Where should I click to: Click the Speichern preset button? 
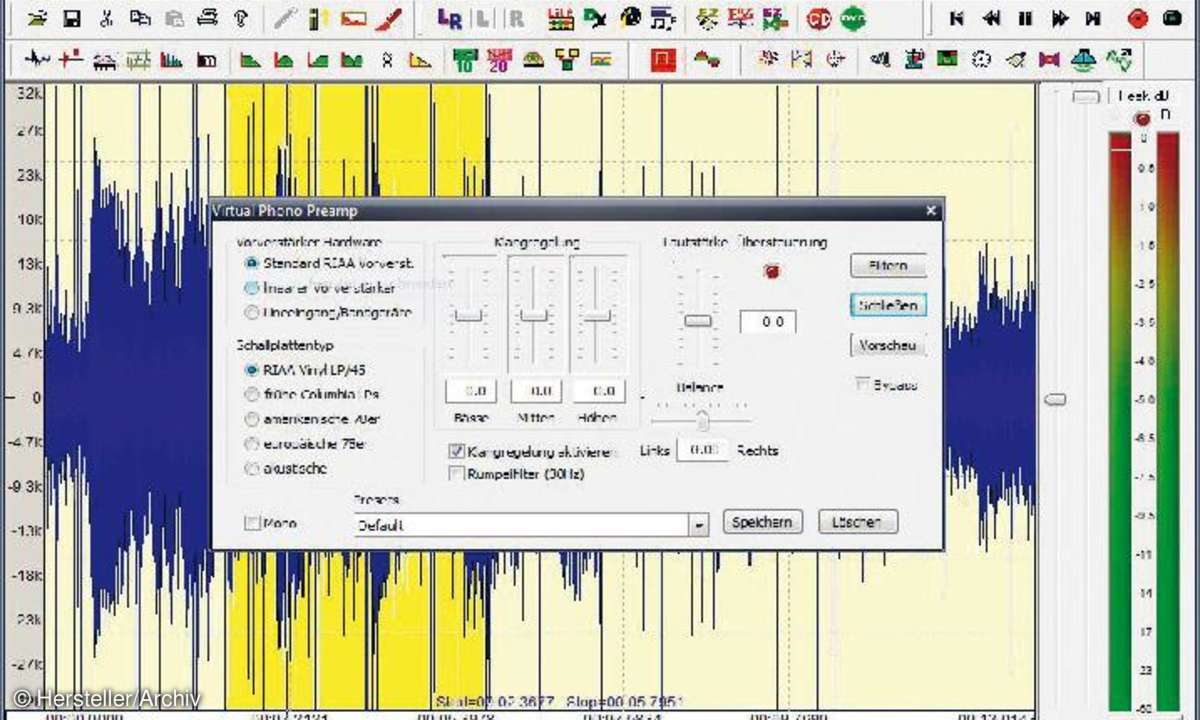coord(763,522)
